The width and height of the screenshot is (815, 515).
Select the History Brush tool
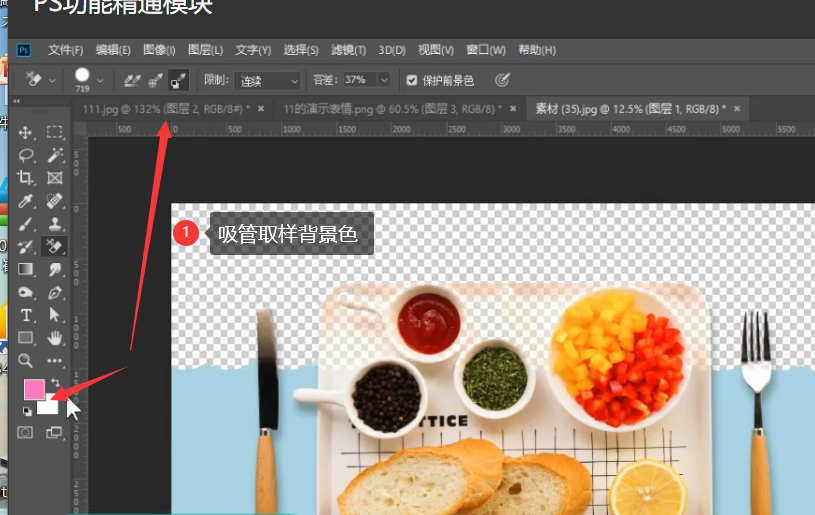[x=25, y=246]
